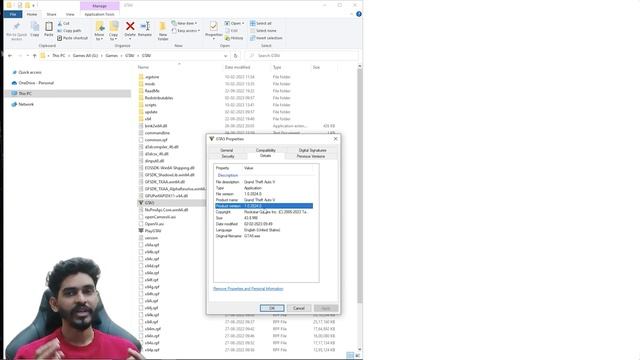Click Paste shortcut in the ribbon

point(73,38)
